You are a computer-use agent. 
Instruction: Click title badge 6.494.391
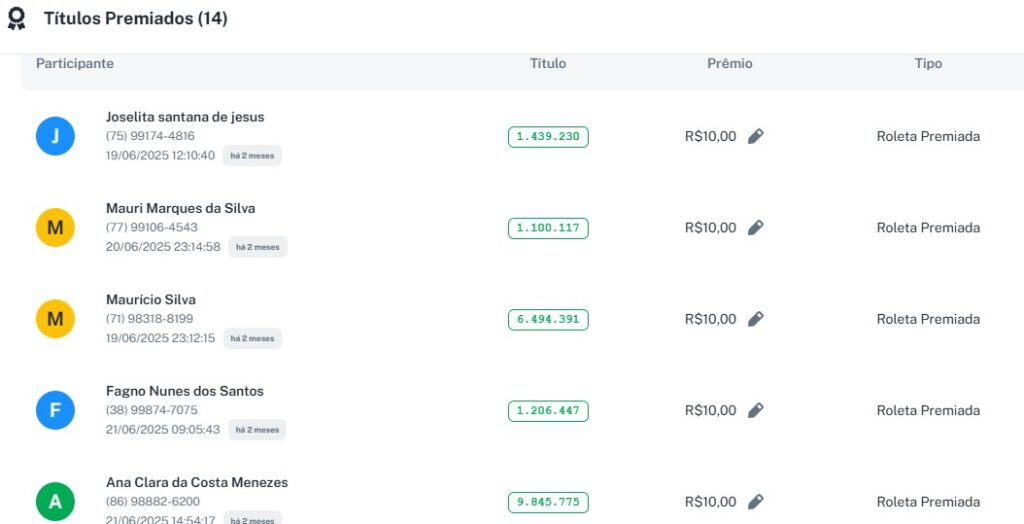point(548,320)
